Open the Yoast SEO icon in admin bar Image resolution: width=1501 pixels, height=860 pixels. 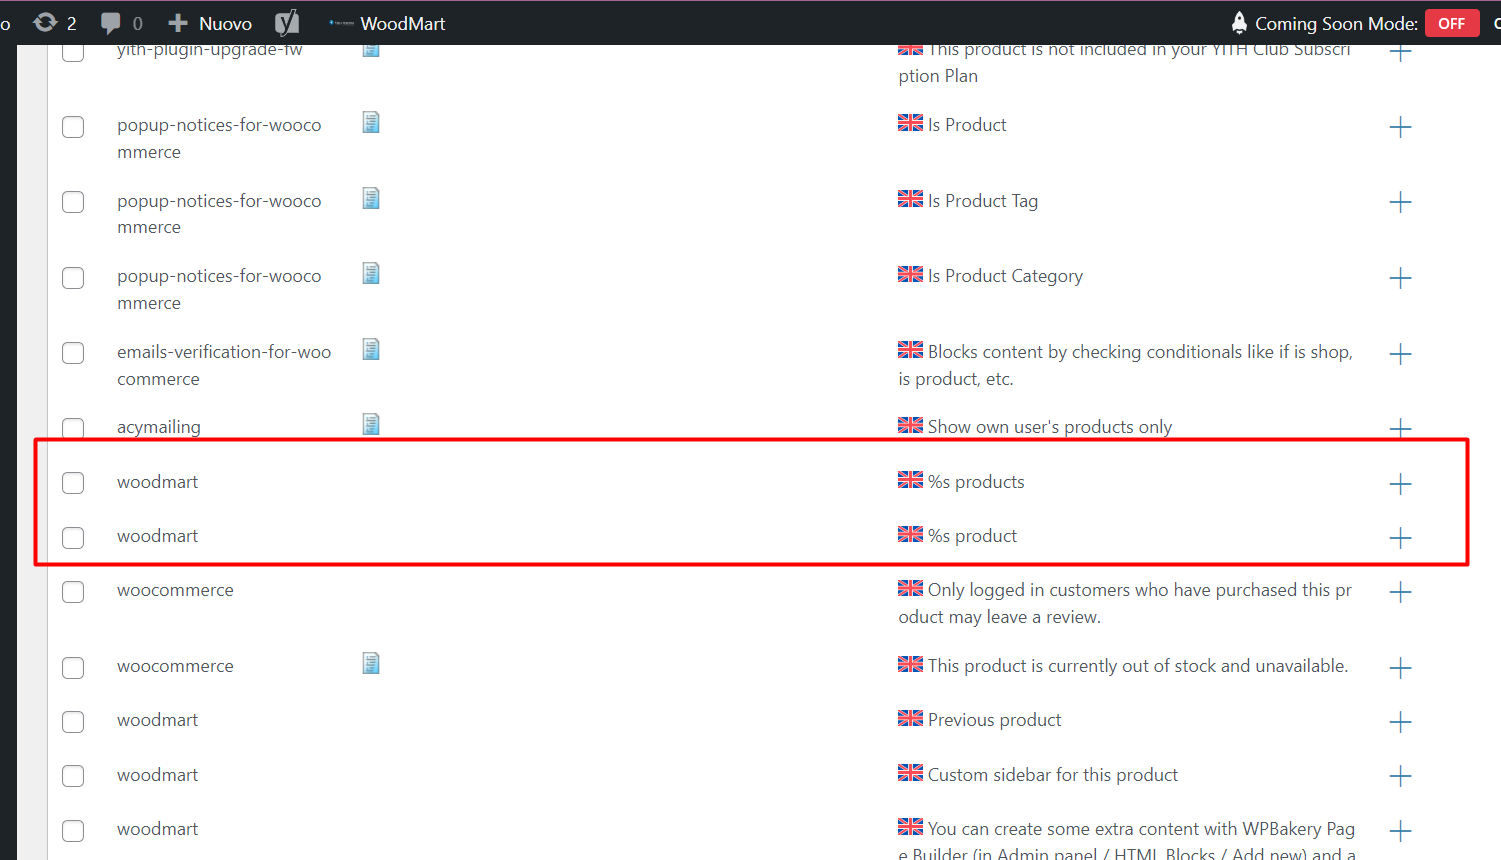(x=287, y=22)
